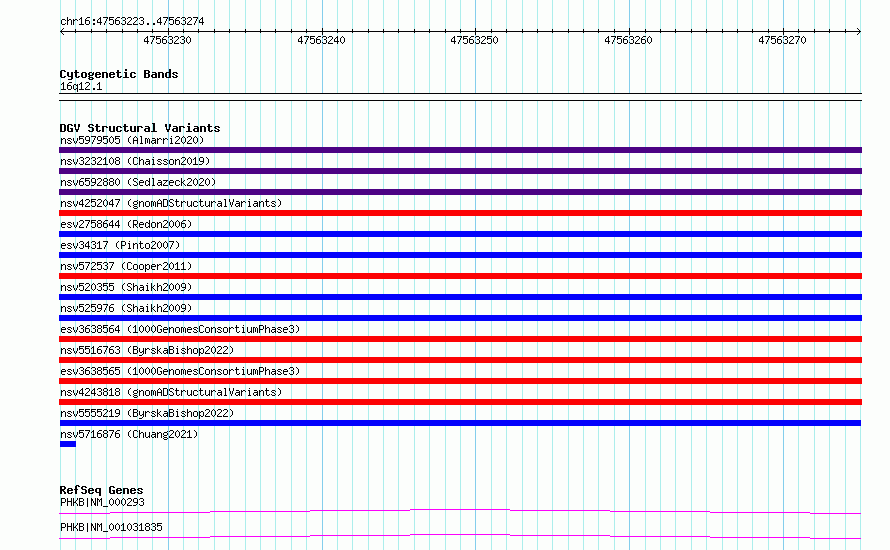Open esv3638565 (1000GenomesConsortiumPhase3) label
Viewport: 890px width, 550px height.
coord(180,371)
